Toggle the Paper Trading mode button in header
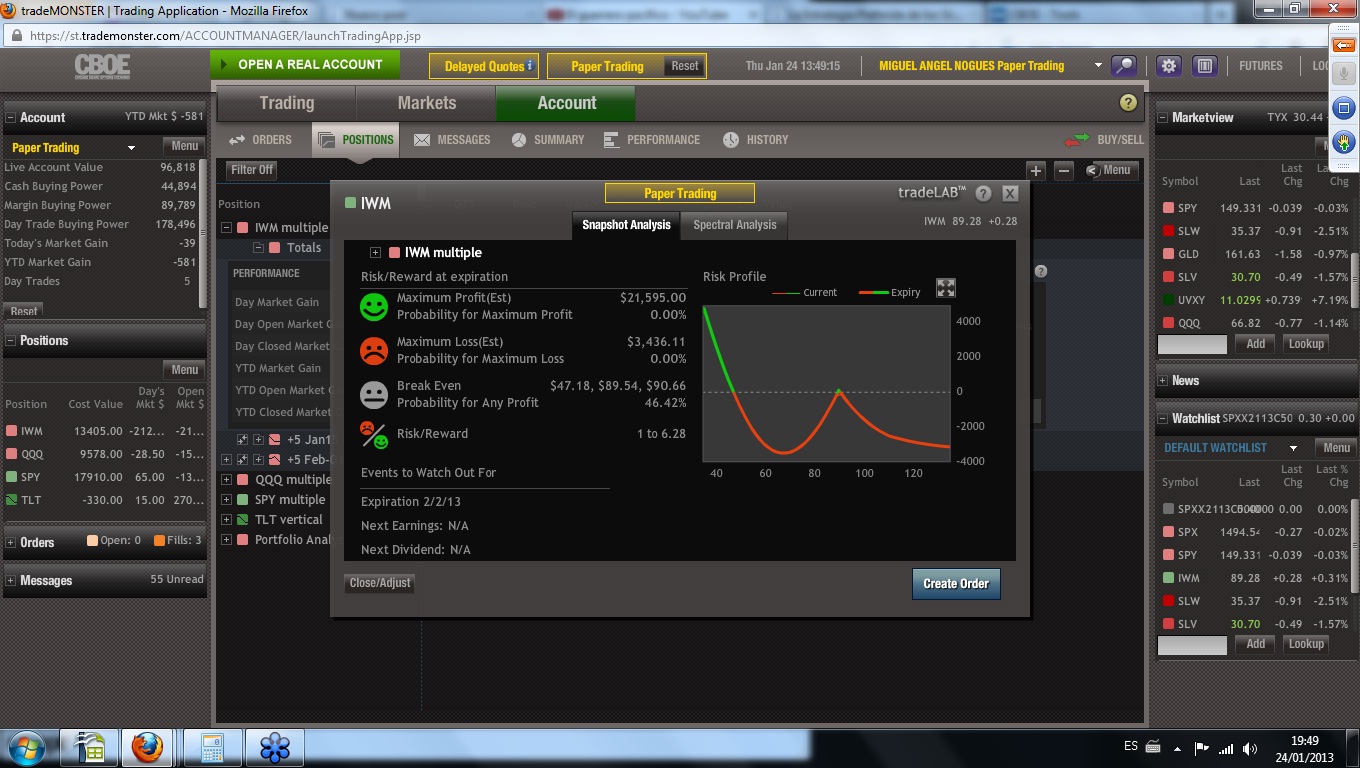Image resolution: width=1360 pixels, height=768 pixels. tap(607, 66)
